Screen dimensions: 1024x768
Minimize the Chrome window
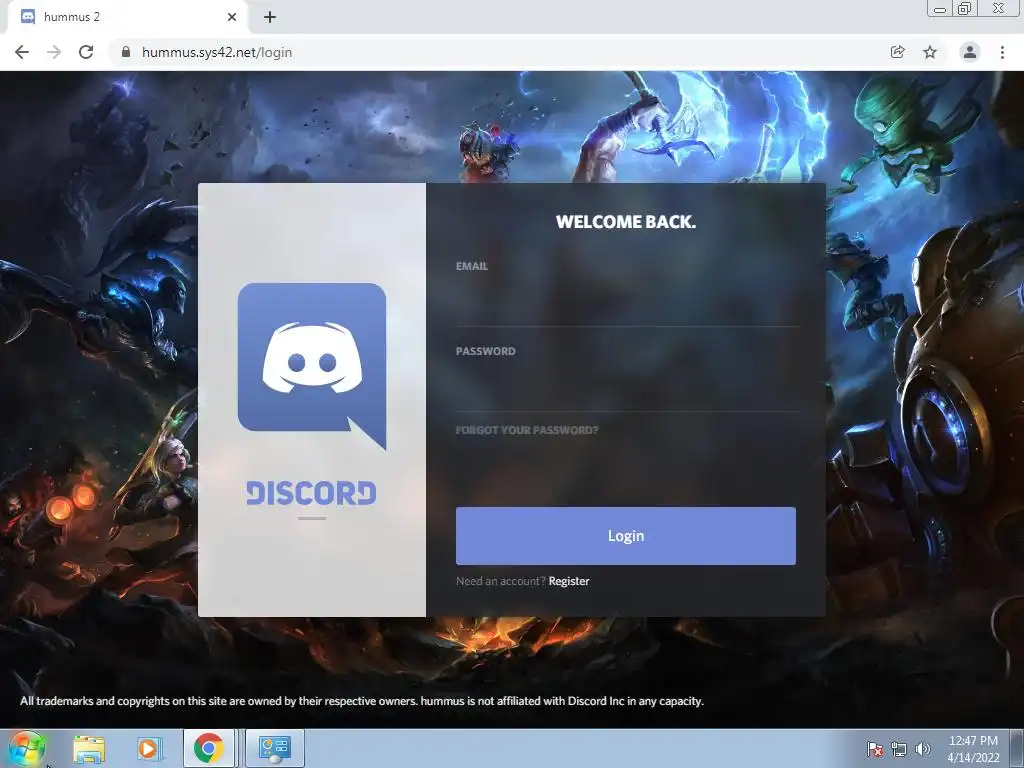pyautogui.click(x=940, y=8)
